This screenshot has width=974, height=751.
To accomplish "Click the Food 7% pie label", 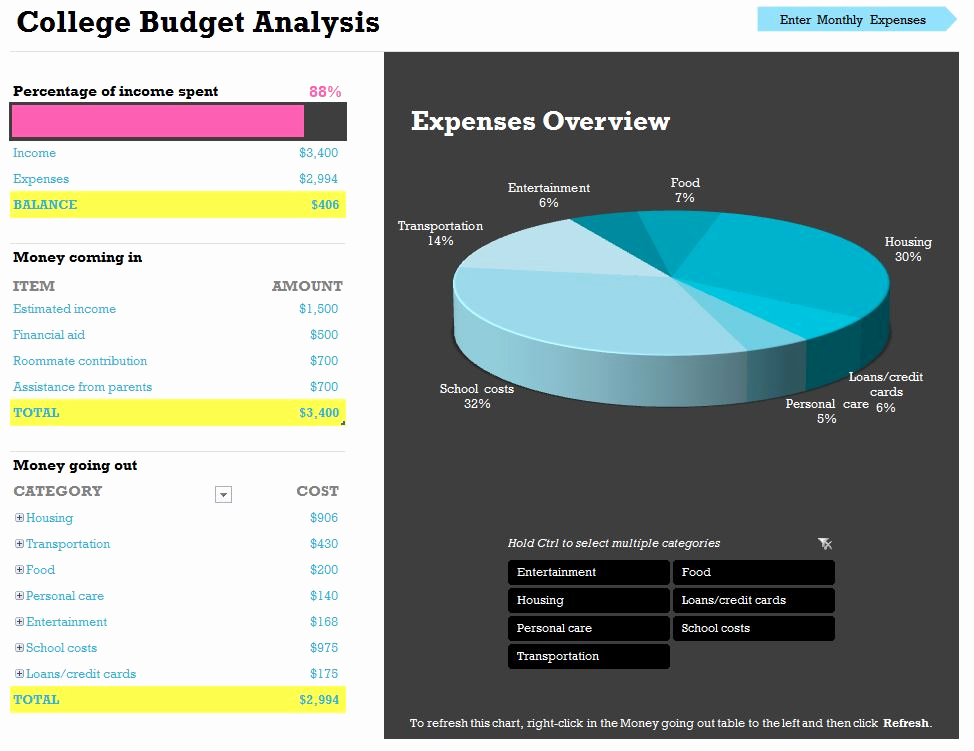I will click(x=685, y=190).
